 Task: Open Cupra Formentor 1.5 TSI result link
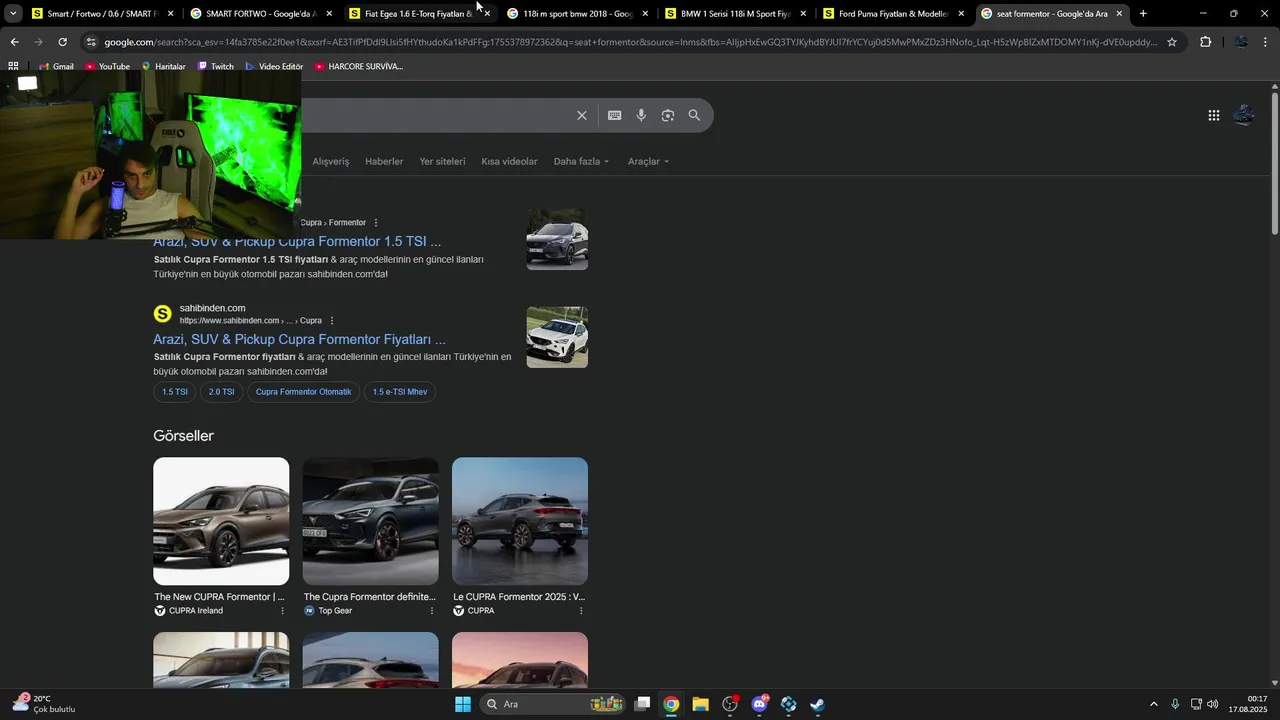[x=297, y=241]
